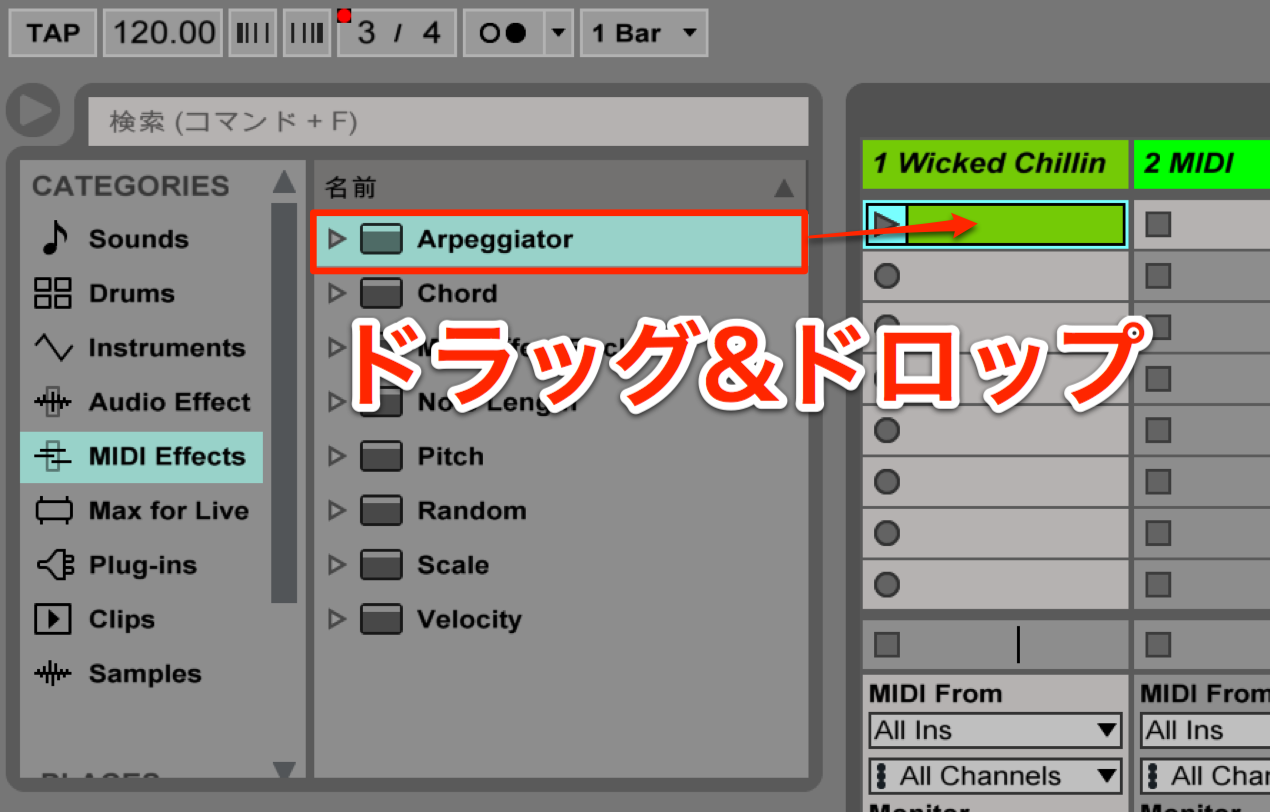
Task: Click track 2's first slot stop button
Action: tap(1157, 224)
